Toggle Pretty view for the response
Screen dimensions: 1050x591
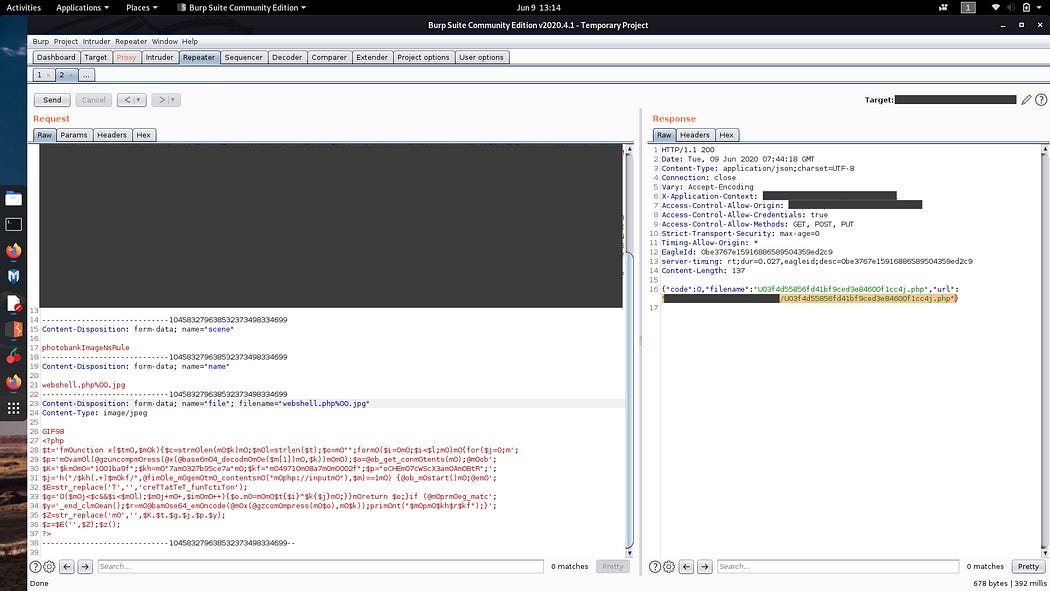pyautogui.click(x=1029, y=566)
